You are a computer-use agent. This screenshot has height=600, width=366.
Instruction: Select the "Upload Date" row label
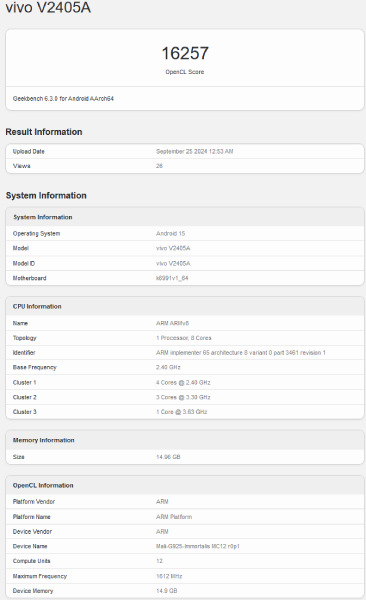(29, 152)
